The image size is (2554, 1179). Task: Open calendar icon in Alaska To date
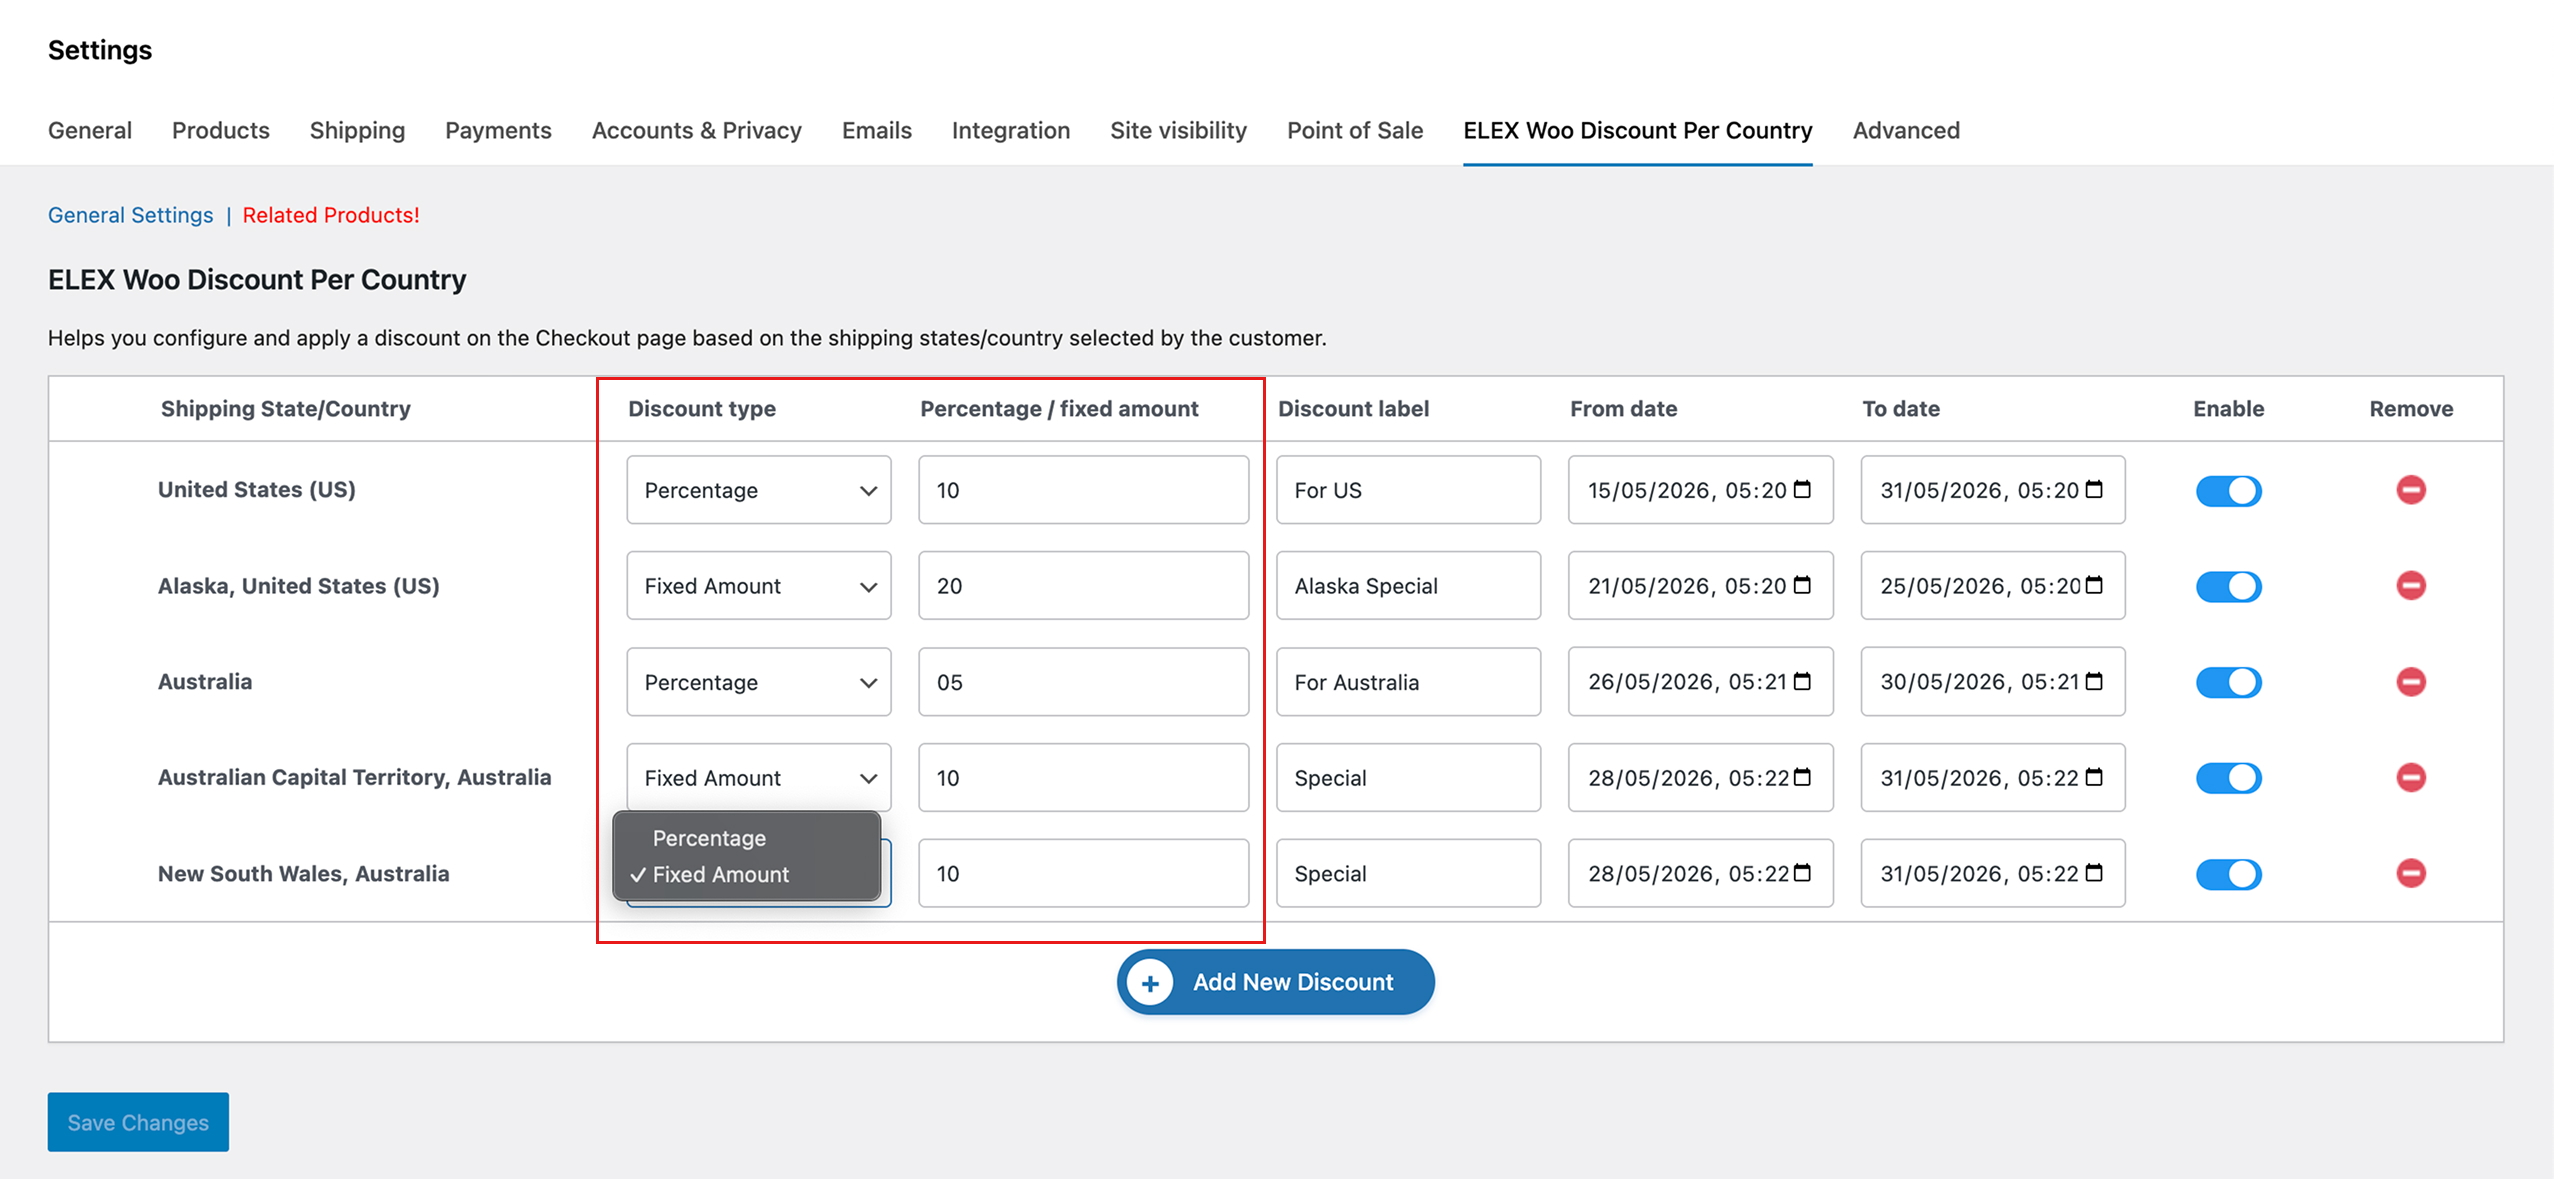point(2094,585)
